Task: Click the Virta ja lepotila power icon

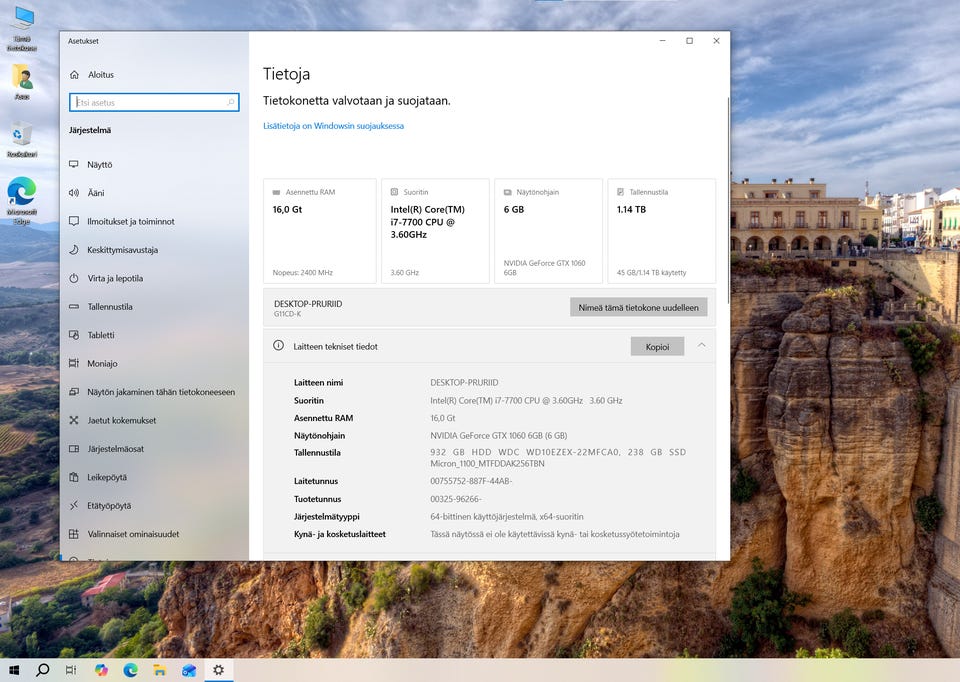Action: (74, 278)
